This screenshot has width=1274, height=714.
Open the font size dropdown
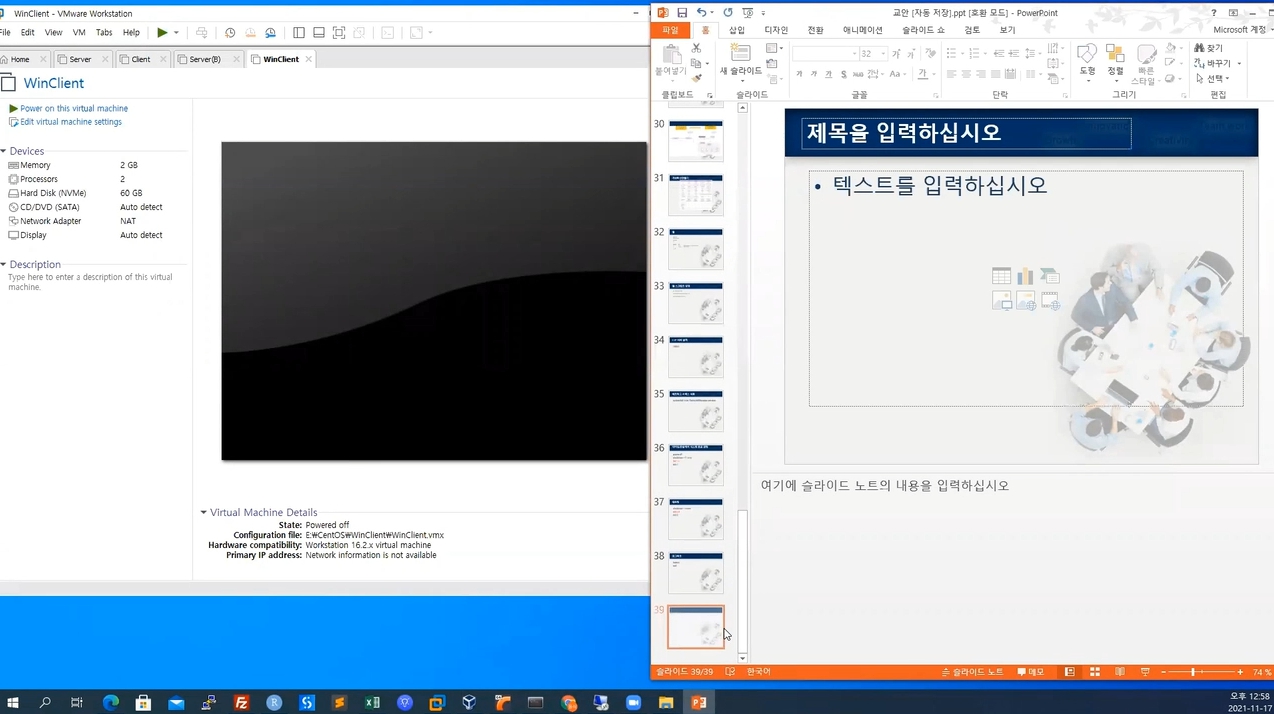pos(883,54)
